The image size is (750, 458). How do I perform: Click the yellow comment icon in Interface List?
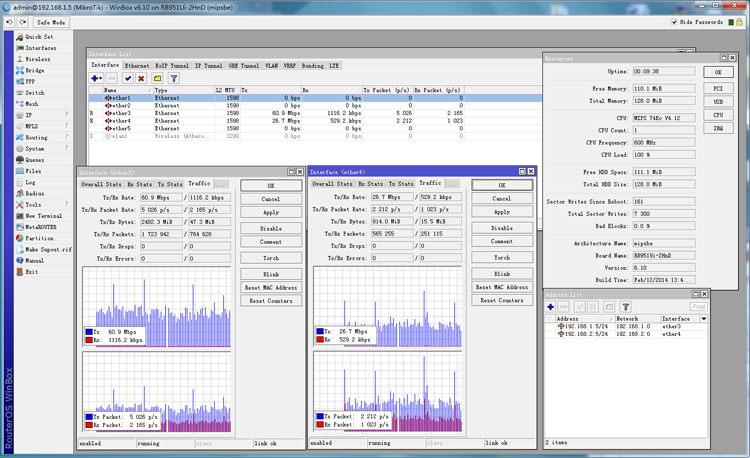click(157, 78)
